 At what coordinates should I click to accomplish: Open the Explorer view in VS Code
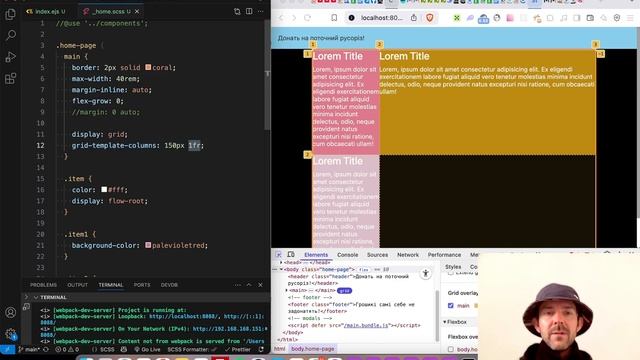tap(10, 15)
